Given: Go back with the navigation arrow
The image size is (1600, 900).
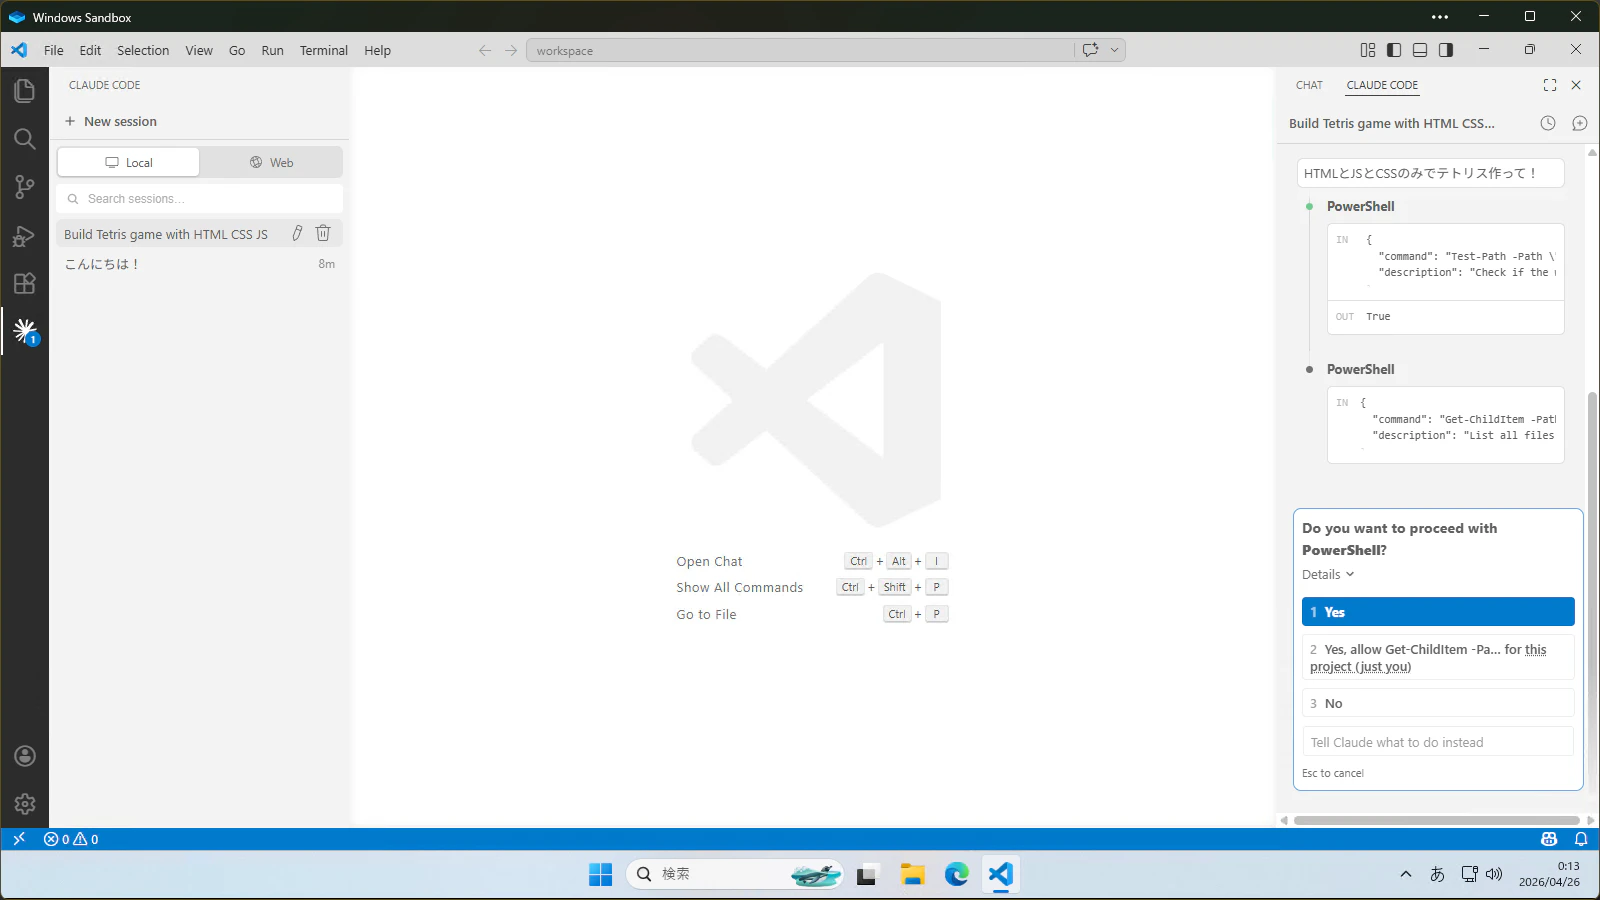Looking at the screenshot, I should pyautogui.click(x=485, y=50).
